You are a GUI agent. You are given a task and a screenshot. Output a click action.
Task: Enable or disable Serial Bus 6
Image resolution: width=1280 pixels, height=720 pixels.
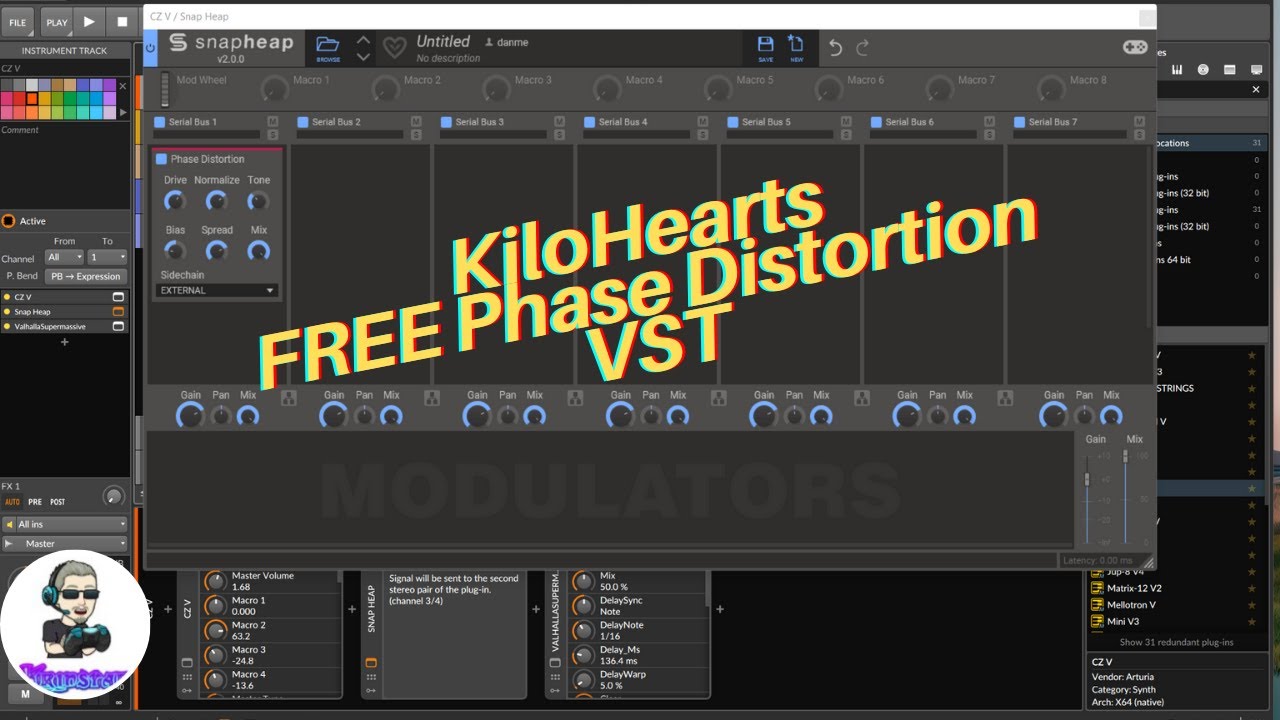876,122
